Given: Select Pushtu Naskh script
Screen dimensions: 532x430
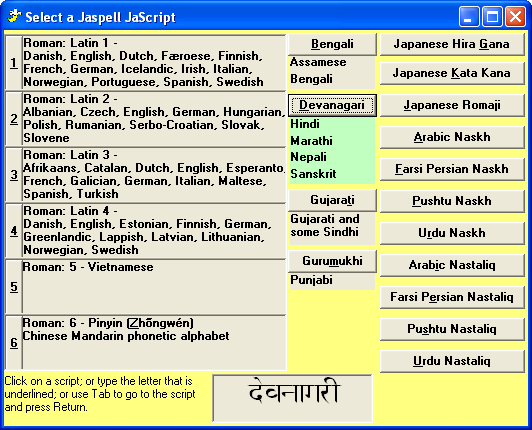Looking at the screenshot, I should (x=452, y=201).
